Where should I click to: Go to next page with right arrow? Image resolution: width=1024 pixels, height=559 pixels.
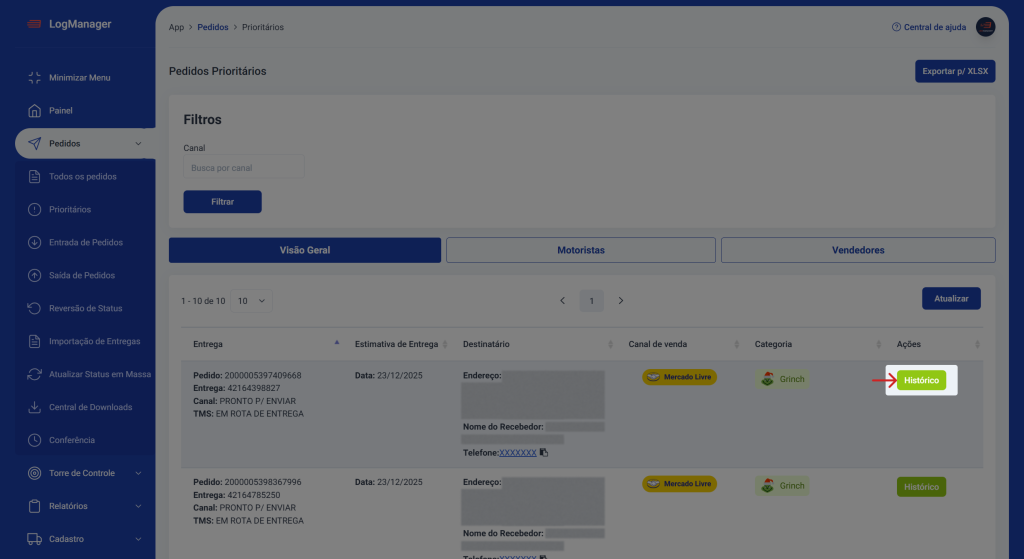621,301
